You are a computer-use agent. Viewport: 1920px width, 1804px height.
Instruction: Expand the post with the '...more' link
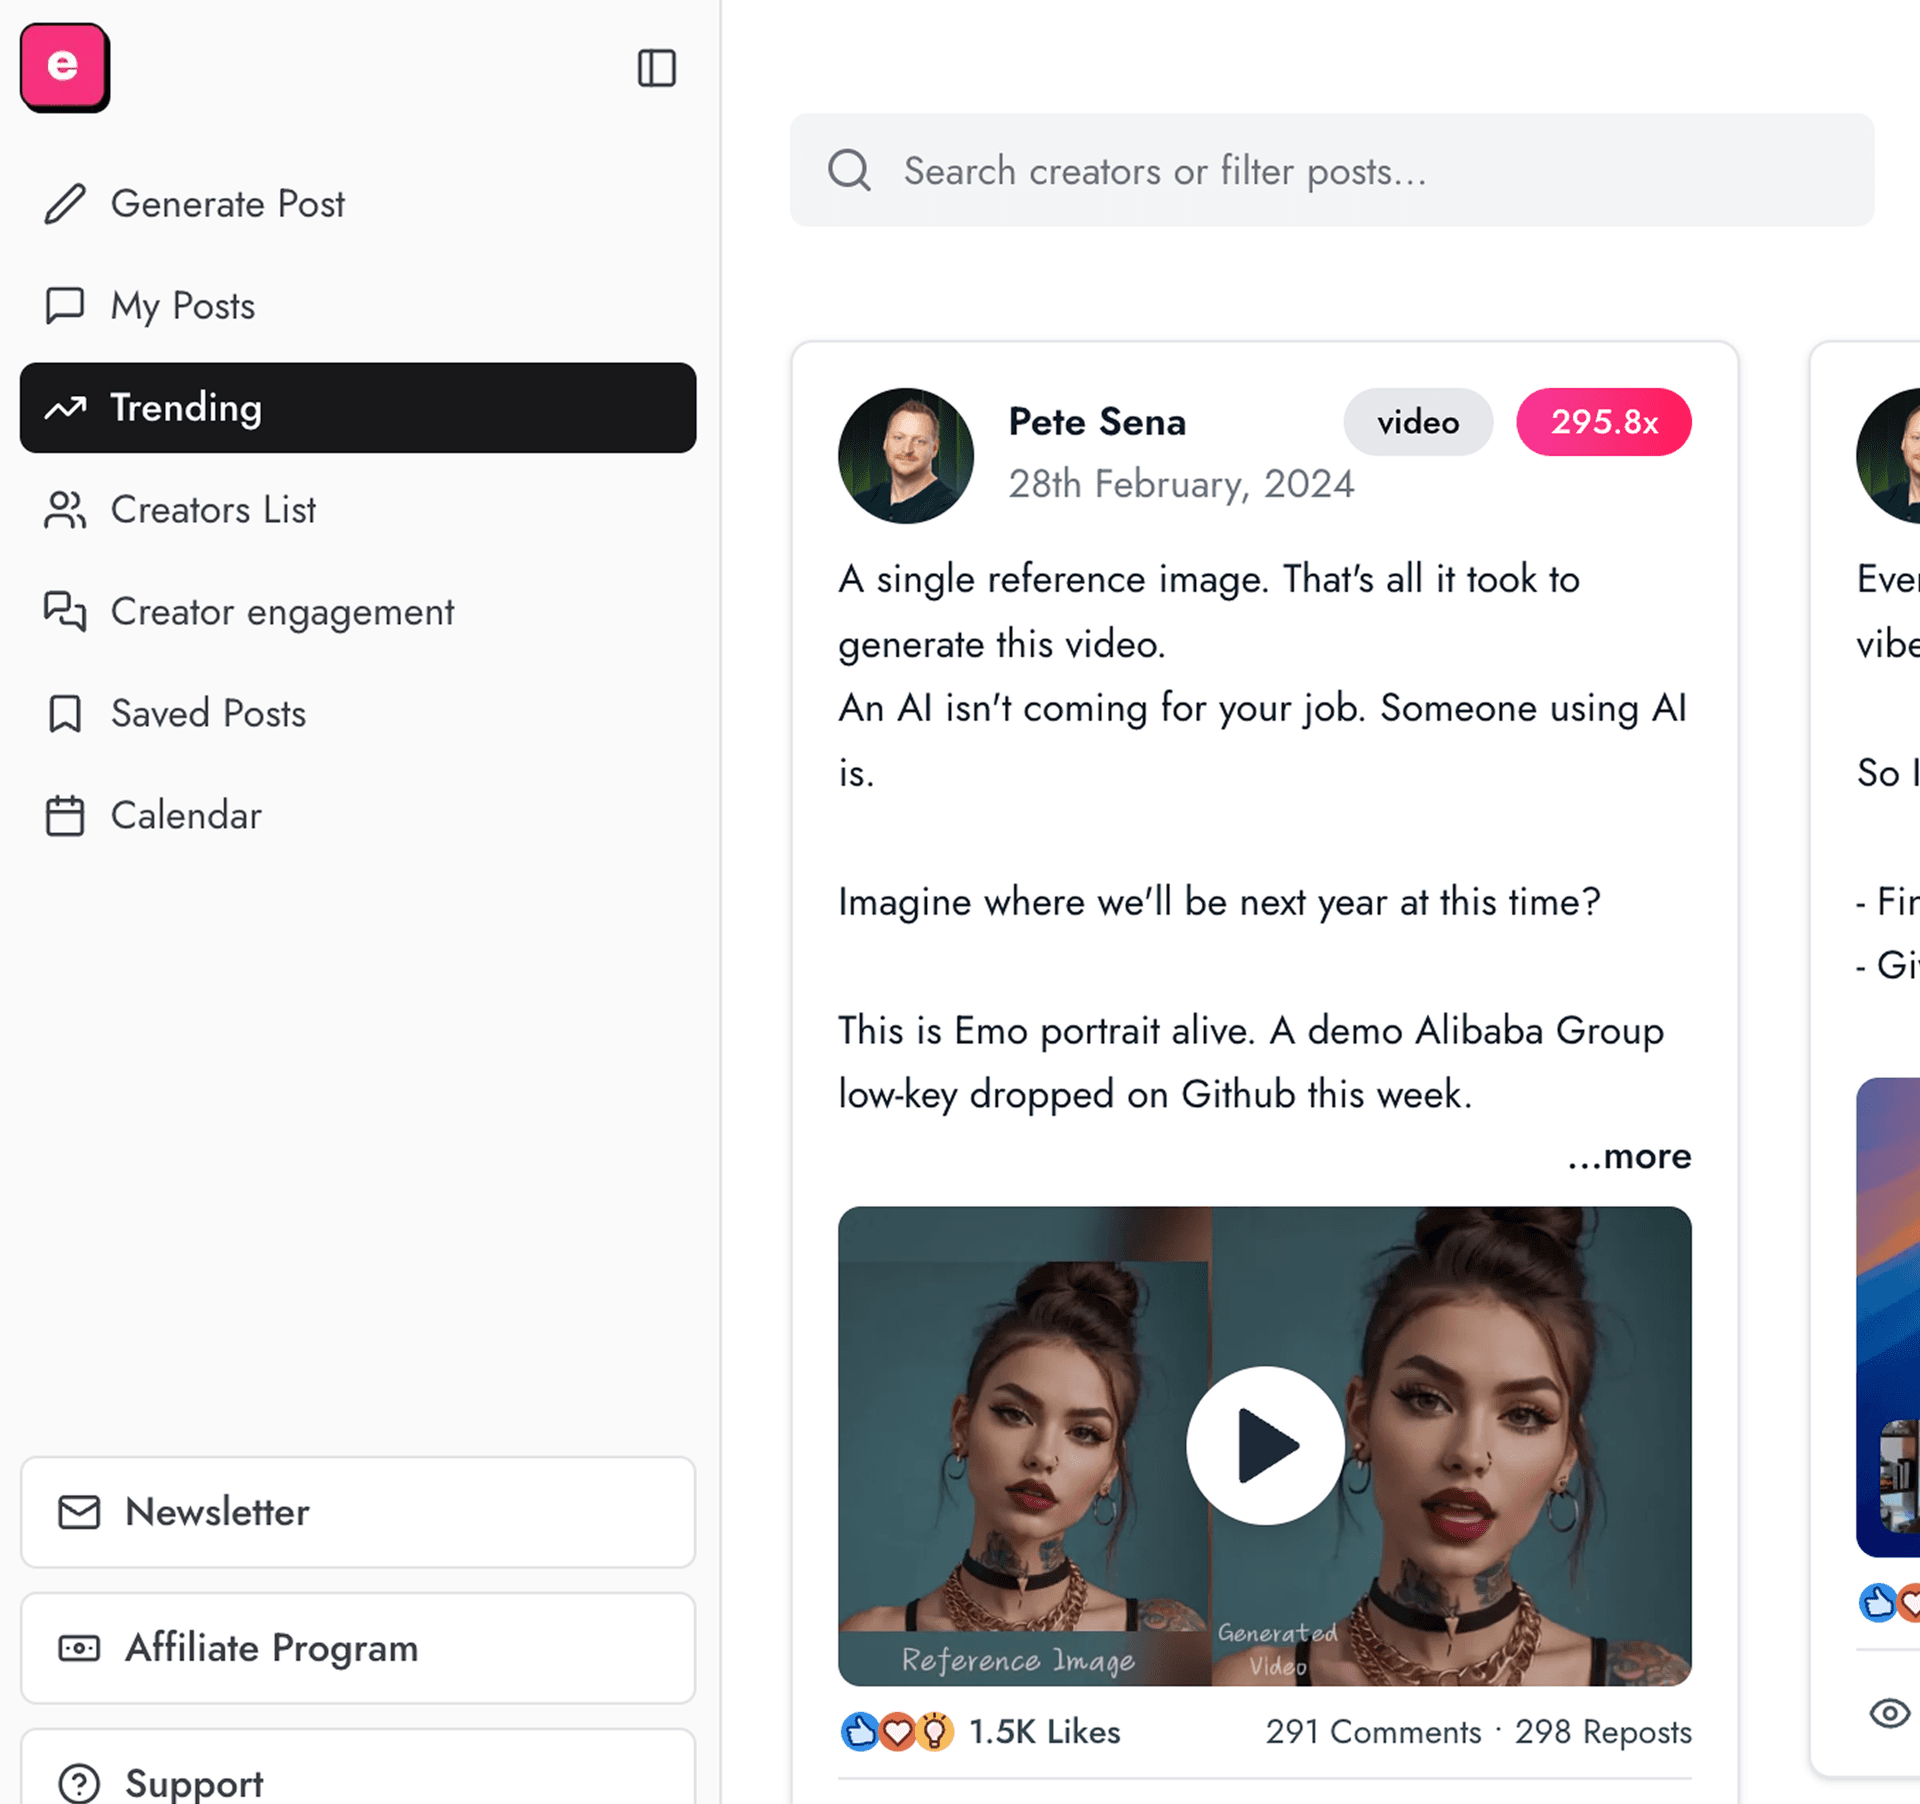coord(1628,1156)
